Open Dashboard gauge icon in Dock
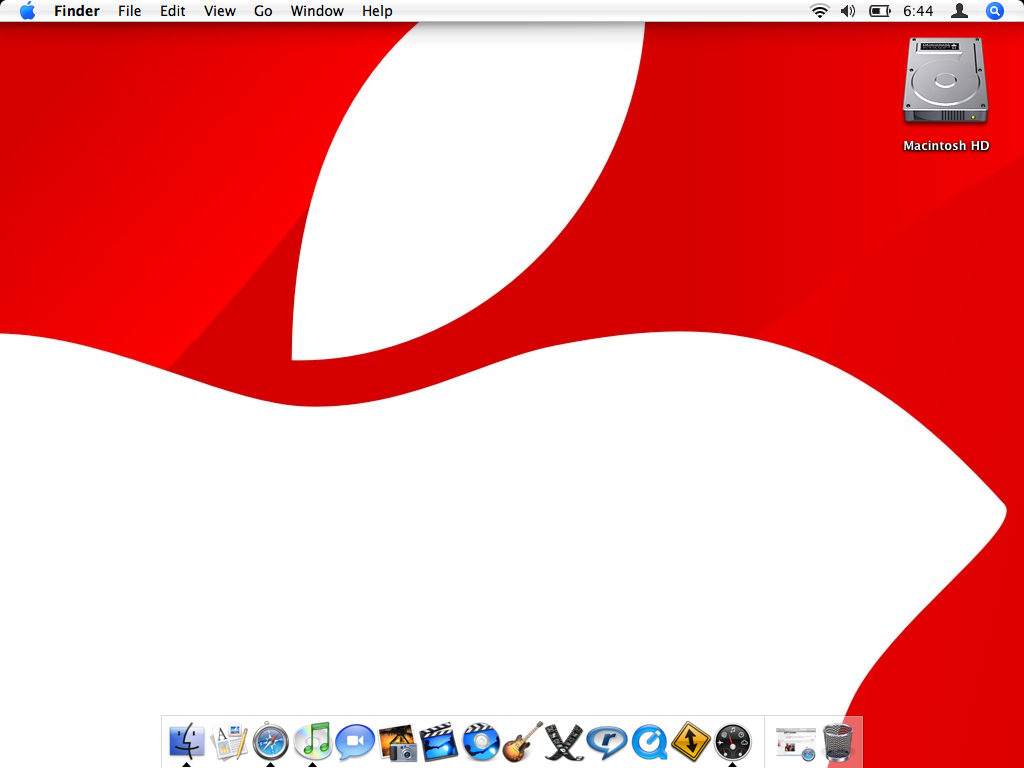 (732, 742)
